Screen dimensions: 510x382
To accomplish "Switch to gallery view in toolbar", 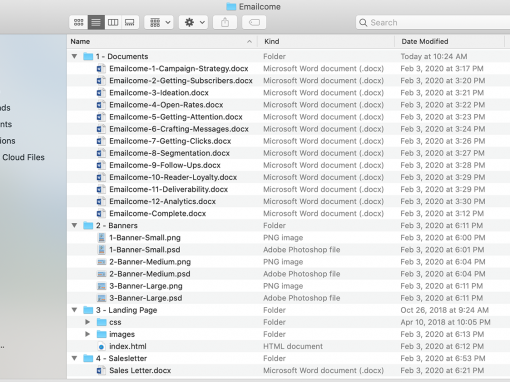I will [130, 23].
